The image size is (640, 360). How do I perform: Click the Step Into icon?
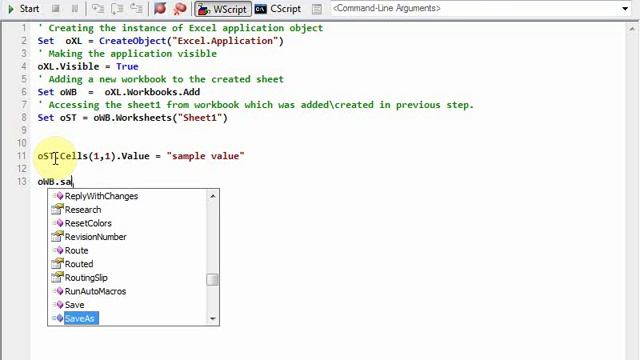pyautogui.click(x=98, y=9)
